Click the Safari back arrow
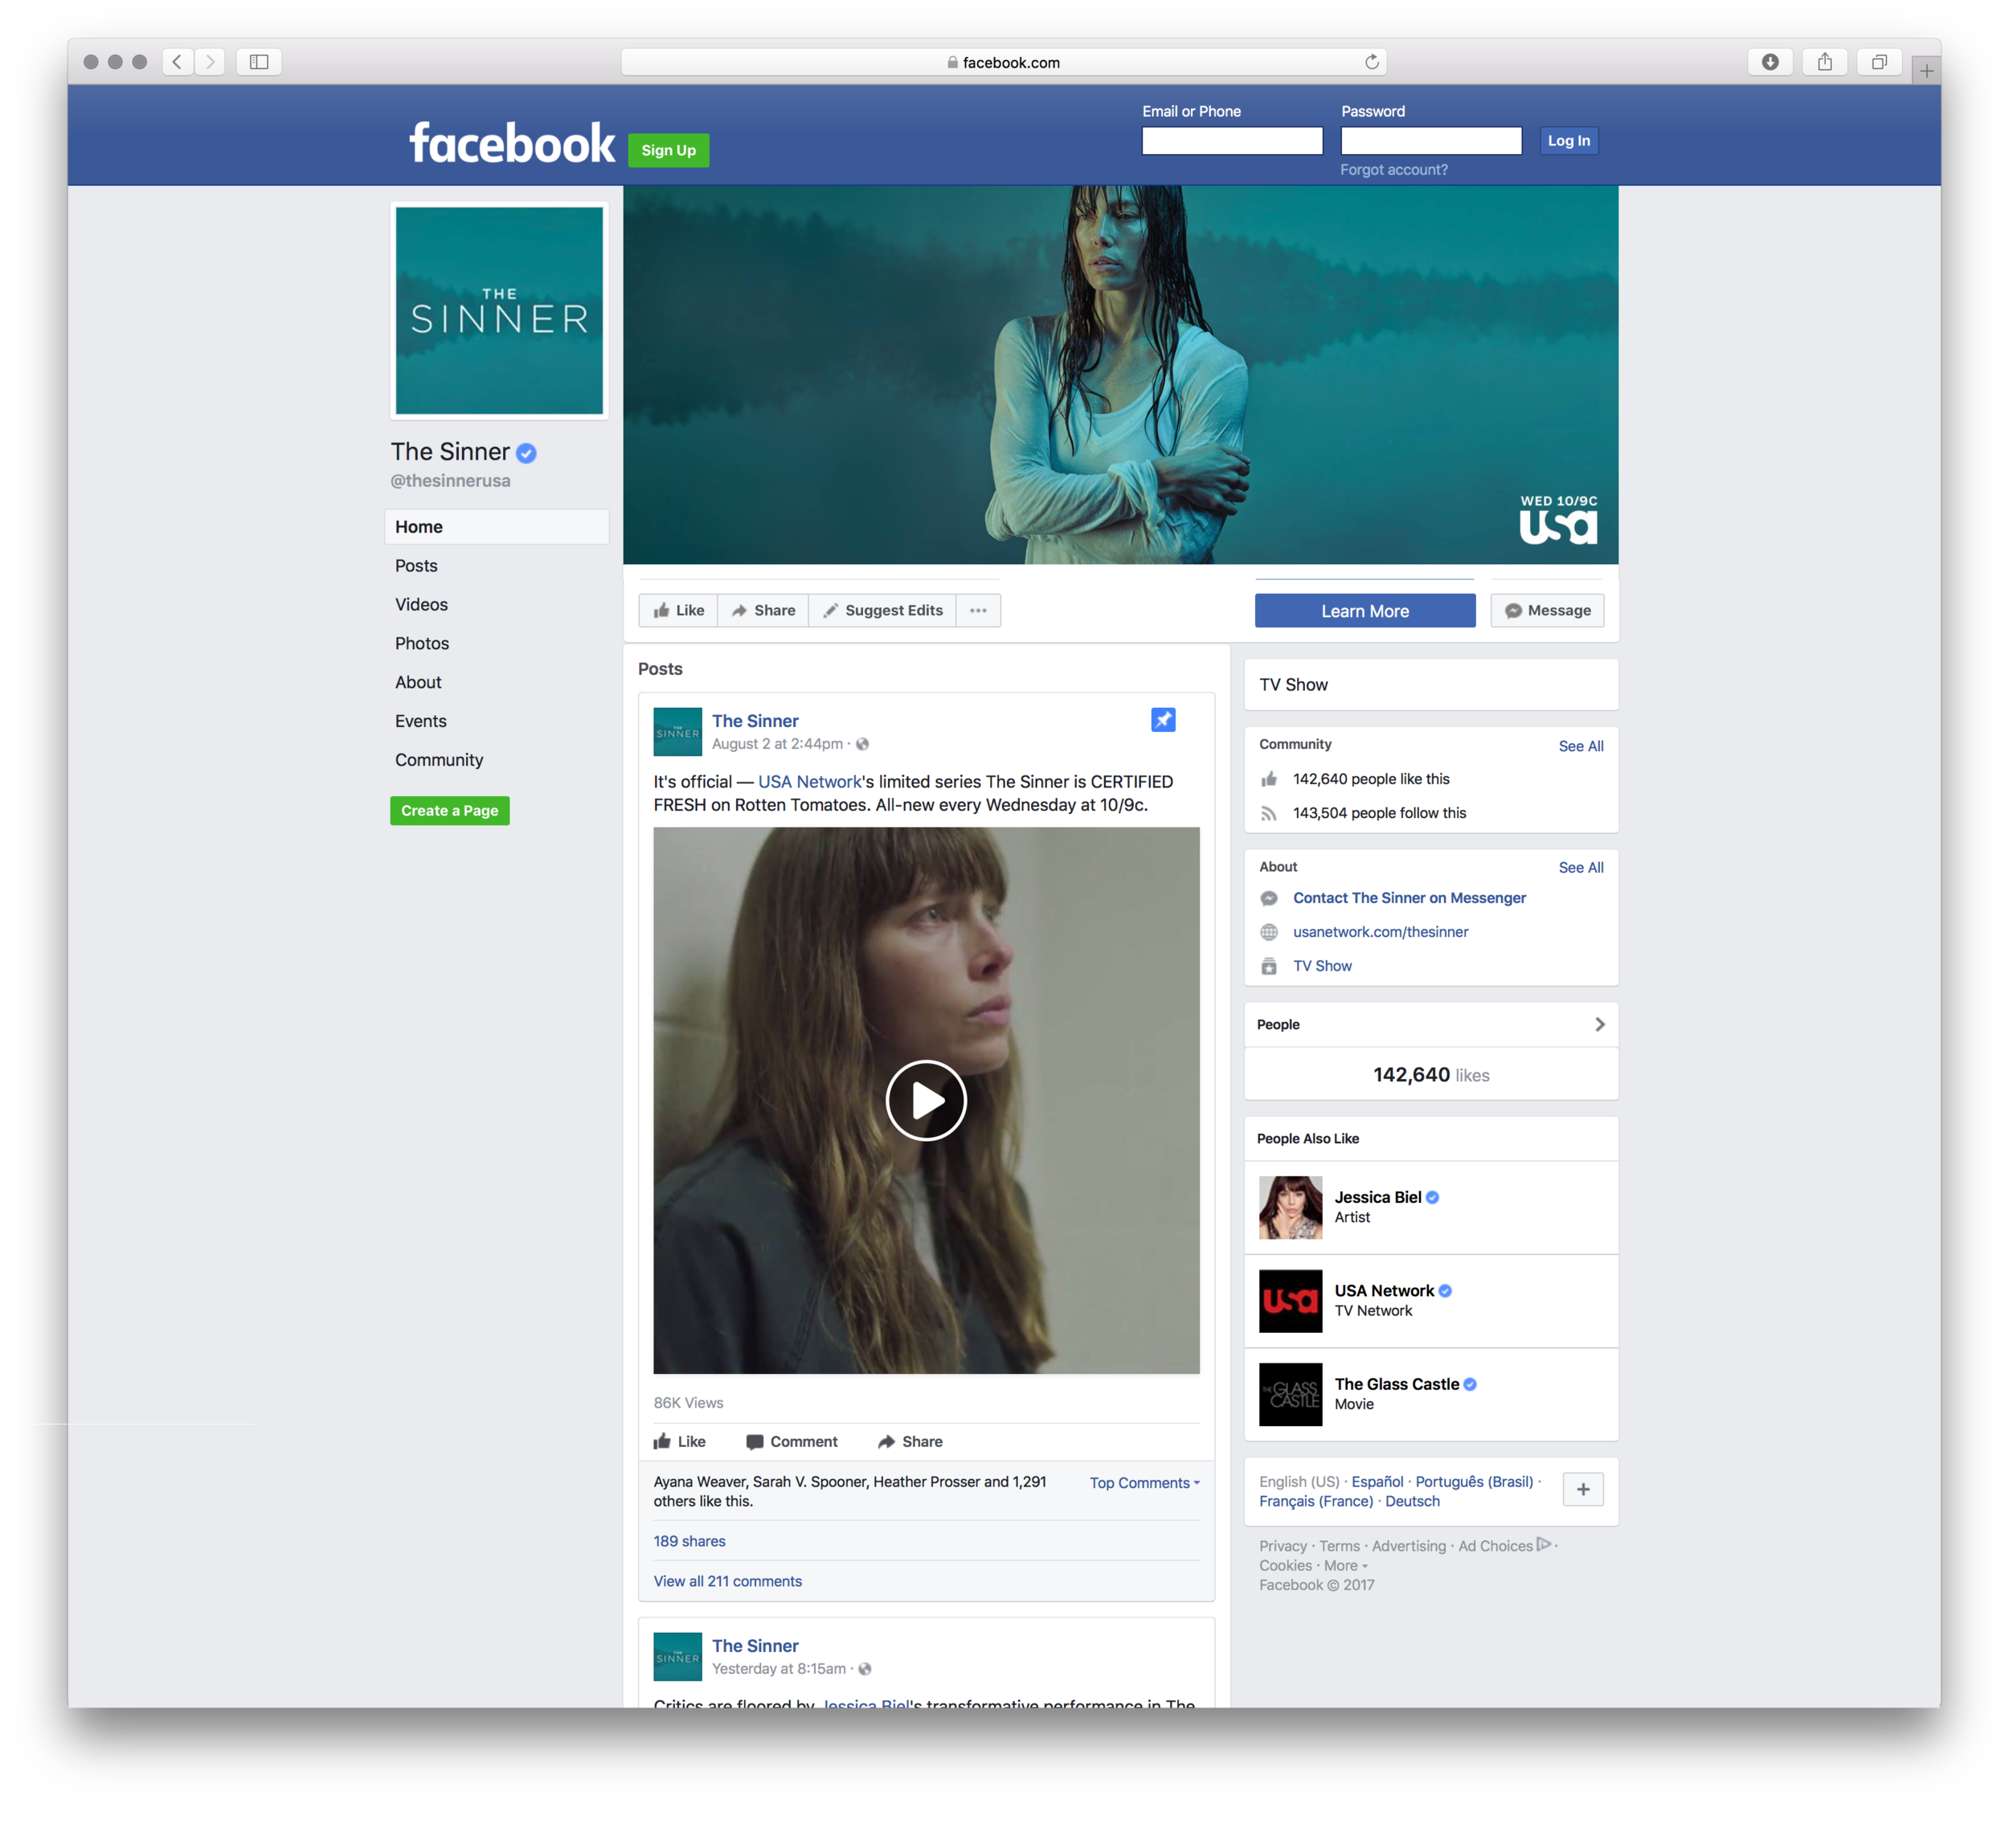Image resolution: width=2009 pixels, height=1848 pixels. [177, 62]
